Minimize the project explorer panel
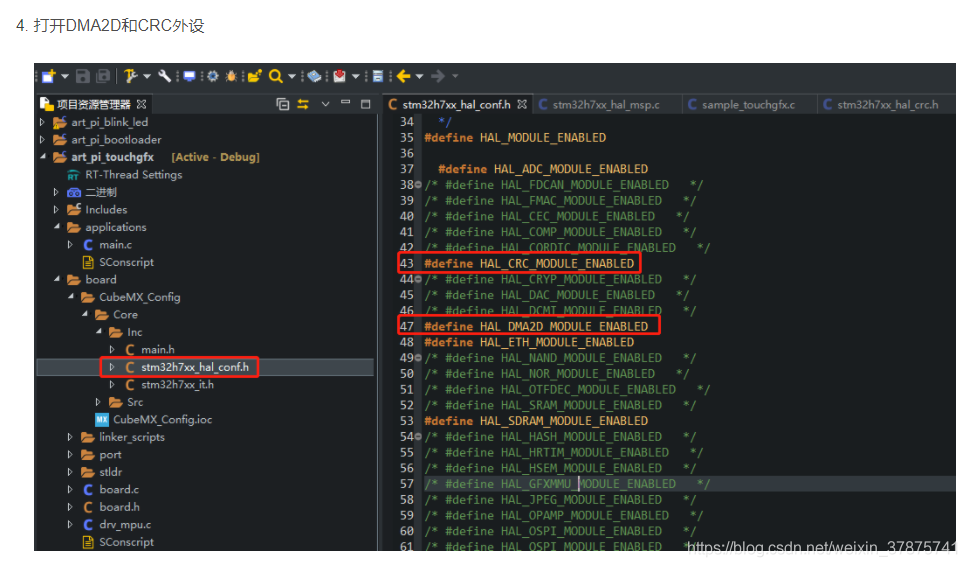This screenshot has width=967, height=567. 345,102
